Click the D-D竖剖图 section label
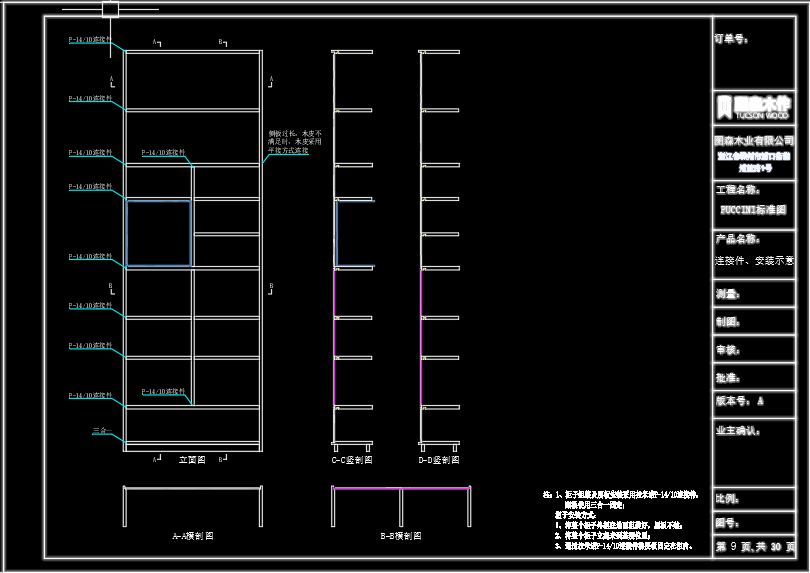Viewport: 810px width, 573px height. click(x=438, y=461)
